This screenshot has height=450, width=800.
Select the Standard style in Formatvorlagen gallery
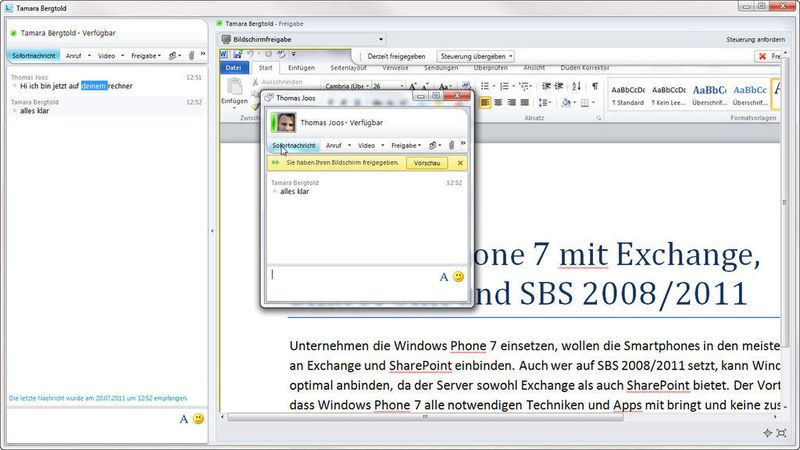pyautogui.click(x=628, y=95)
